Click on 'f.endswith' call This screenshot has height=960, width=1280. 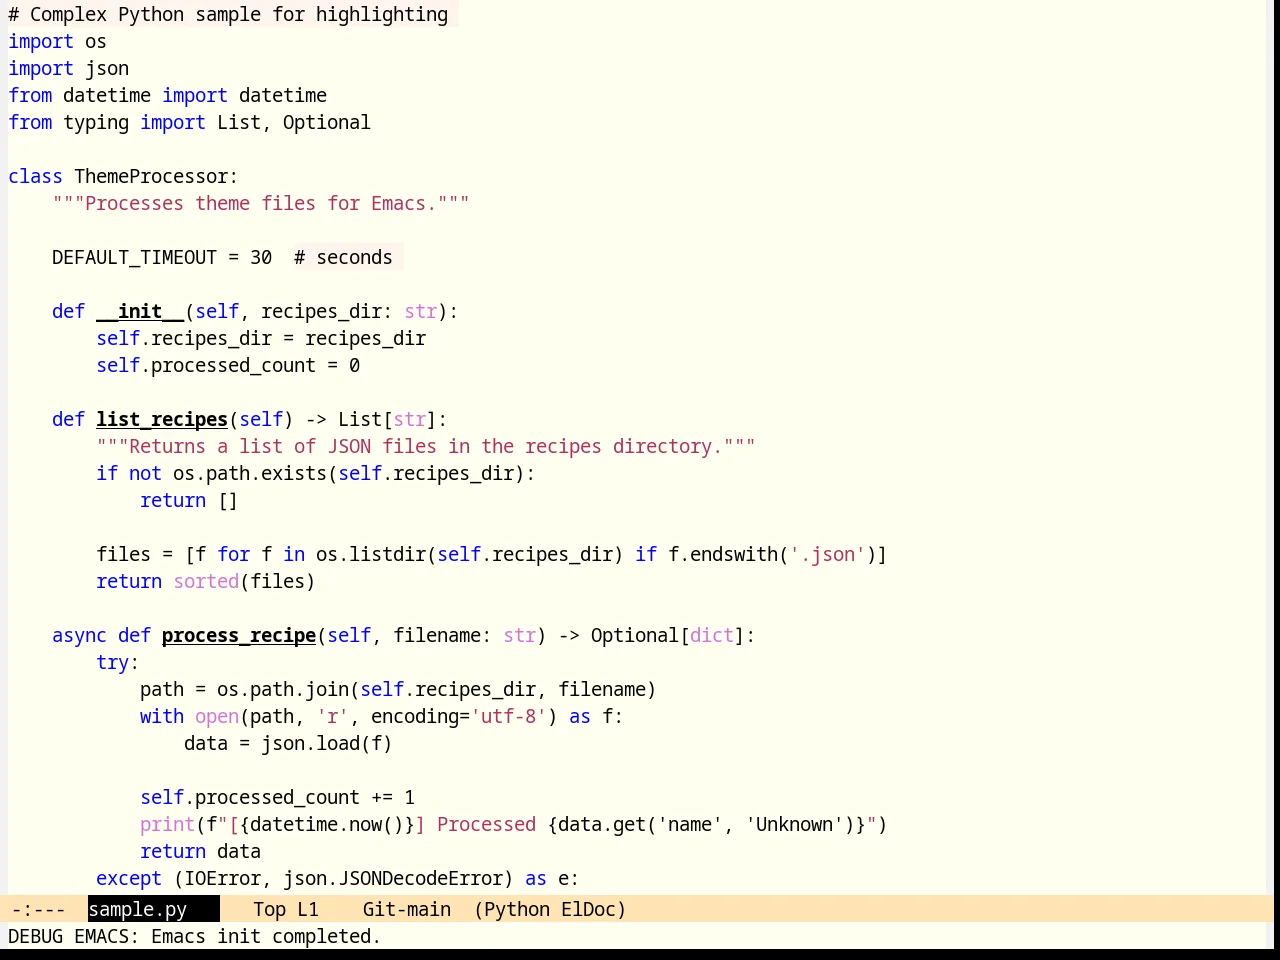(x=723, y=554)
